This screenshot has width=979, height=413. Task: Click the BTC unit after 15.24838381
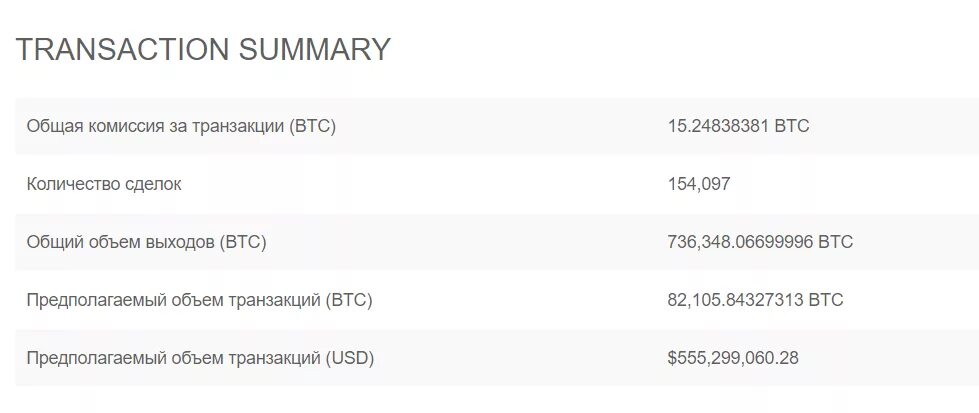pyautogui.click(x=792, y=126)
